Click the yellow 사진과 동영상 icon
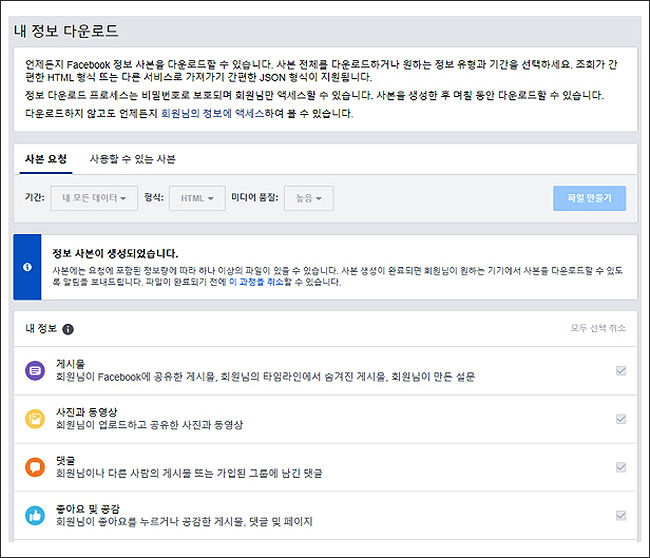Viewport: 650px width, 558px height. coord(35,419)
